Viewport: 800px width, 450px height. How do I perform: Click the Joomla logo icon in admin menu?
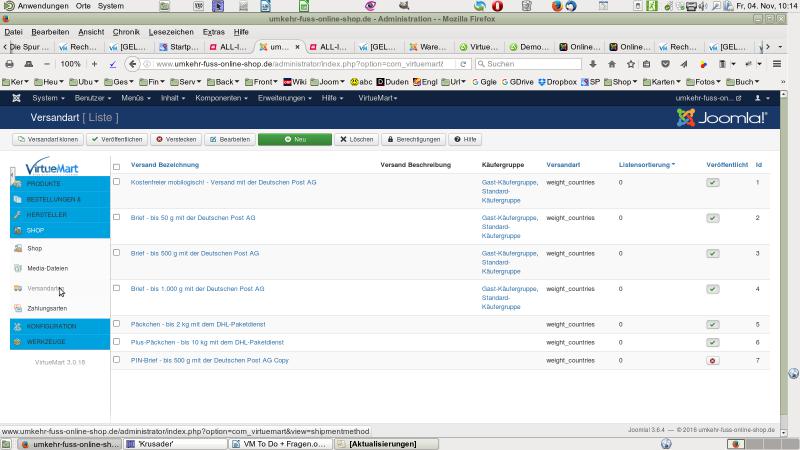17,98
